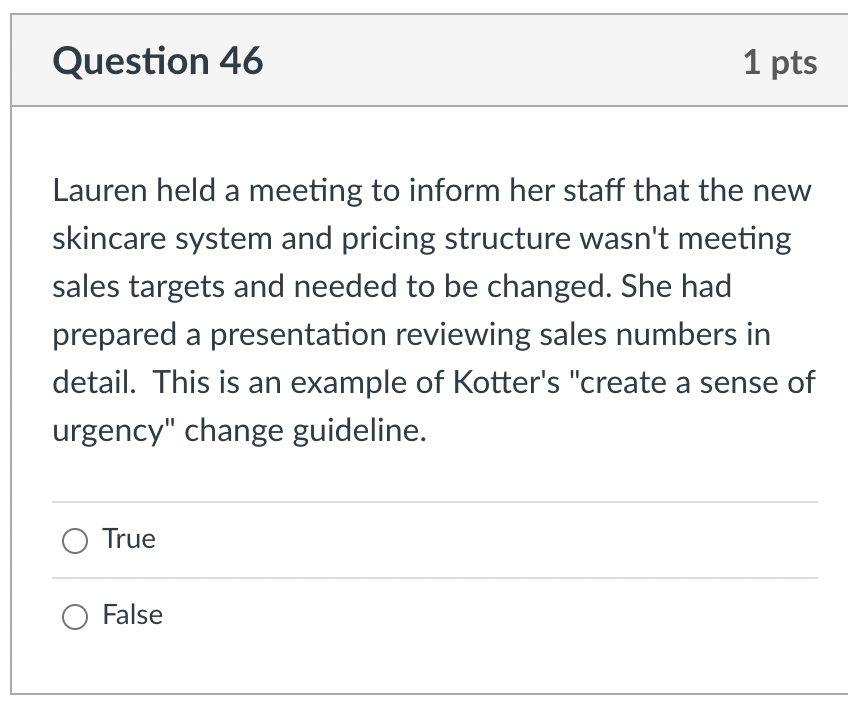Click the question prompt text area
The width and height of the screenshot is (848, 704).
pos(430,310)
